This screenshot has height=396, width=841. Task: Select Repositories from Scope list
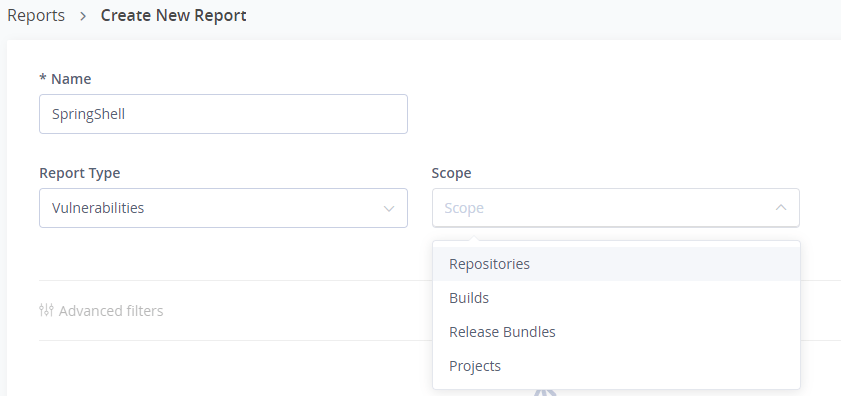(x=616, y=264)
